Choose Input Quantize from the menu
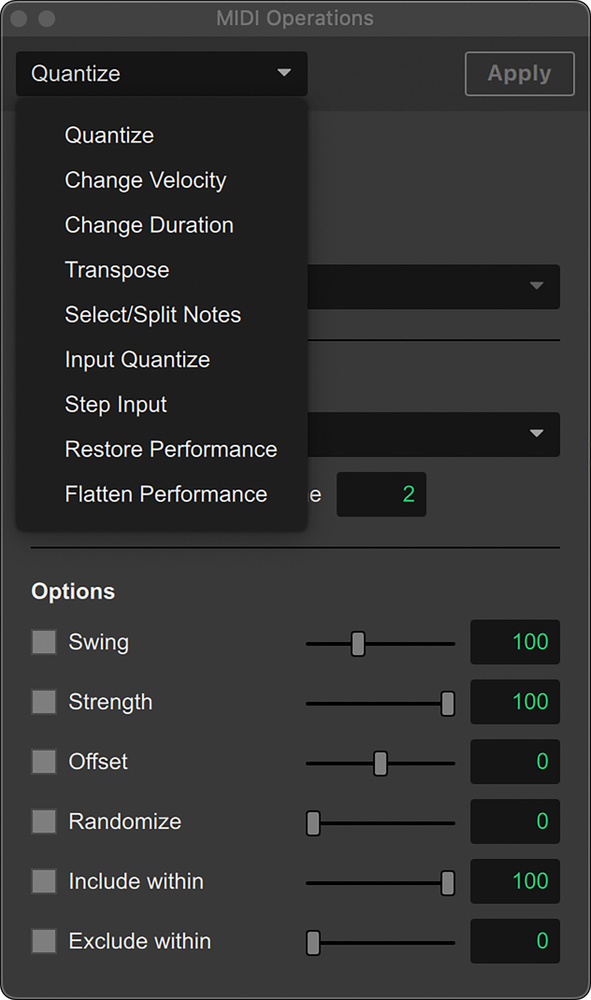Viewport: 591px width, 1000px height. [137, 359]
